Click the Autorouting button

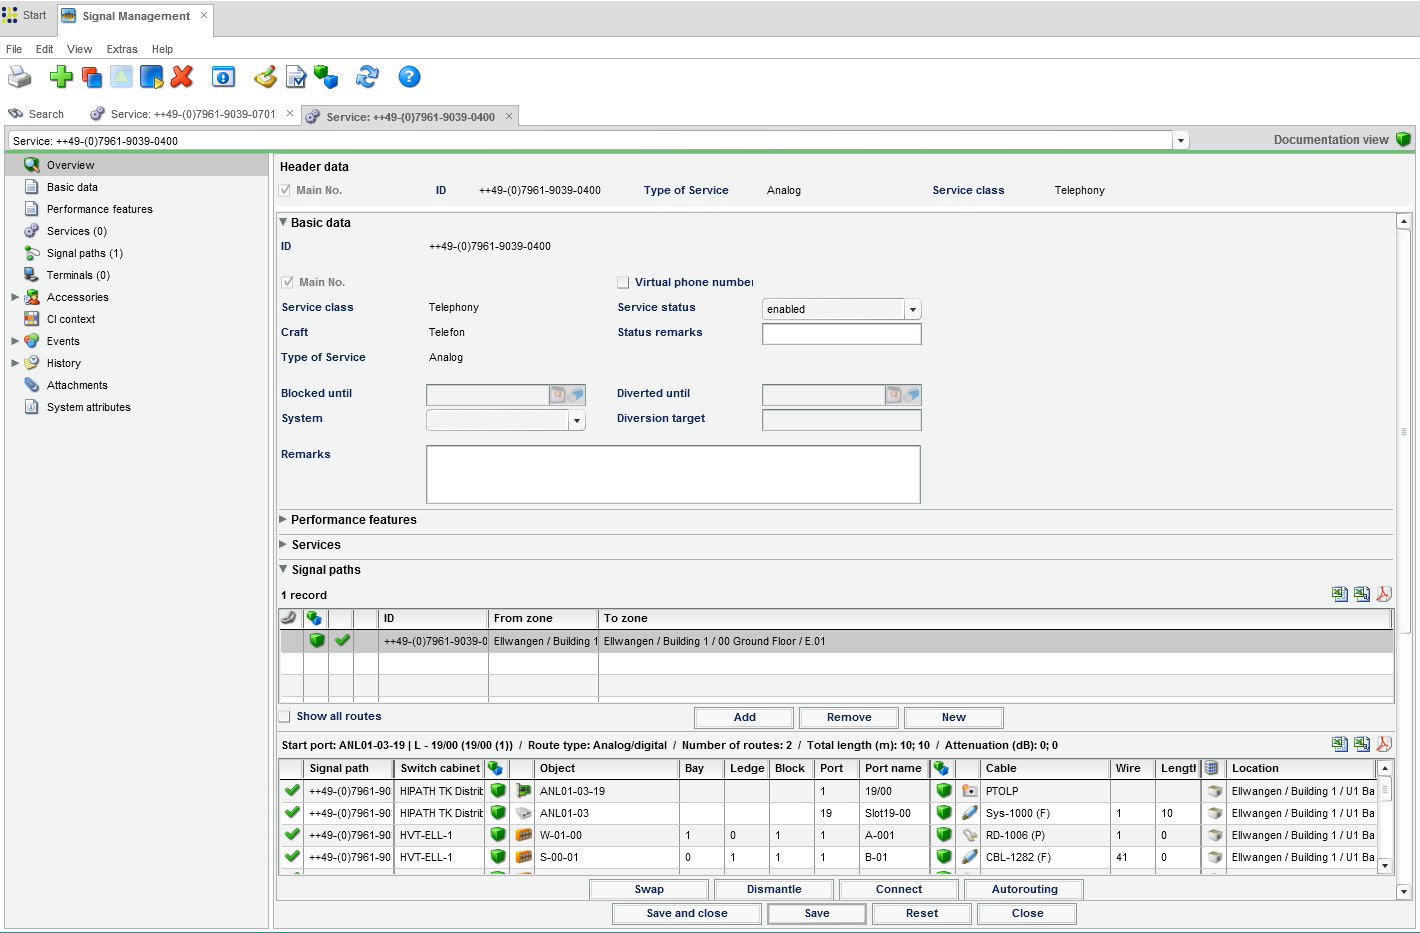1024,889
